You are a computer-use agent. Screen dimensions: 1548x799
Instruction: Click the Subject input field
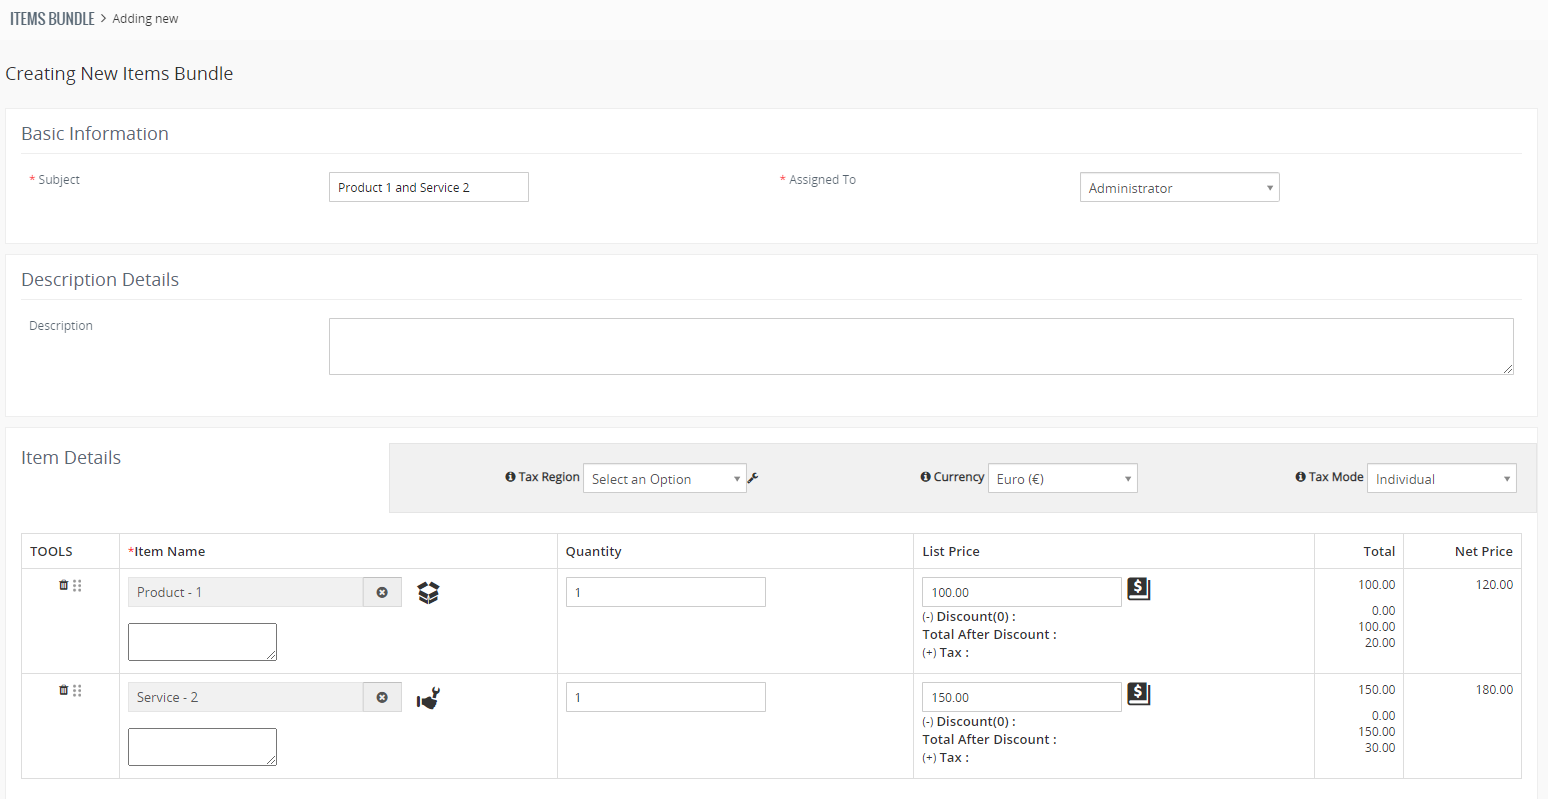pos(428,187)
